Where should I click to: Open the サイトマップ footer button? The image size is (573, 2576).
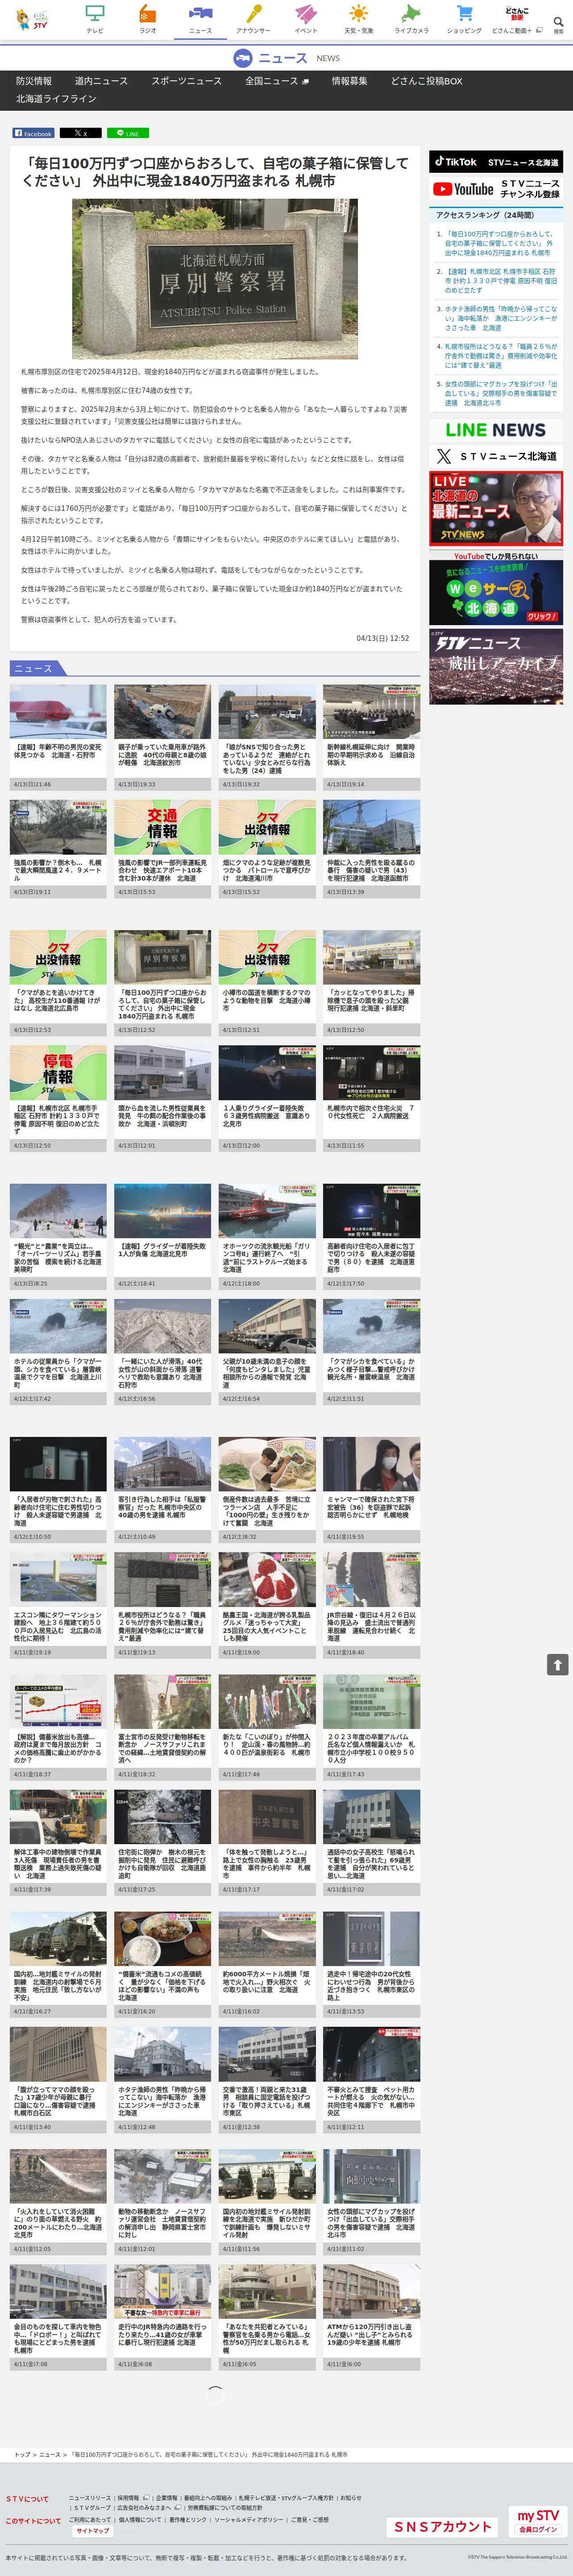(92, 2531)
